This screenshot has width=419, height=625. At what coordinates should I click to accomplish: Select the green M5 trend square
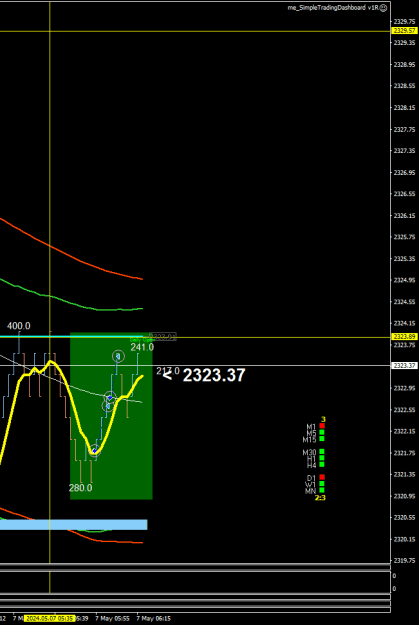click(322, 432)
